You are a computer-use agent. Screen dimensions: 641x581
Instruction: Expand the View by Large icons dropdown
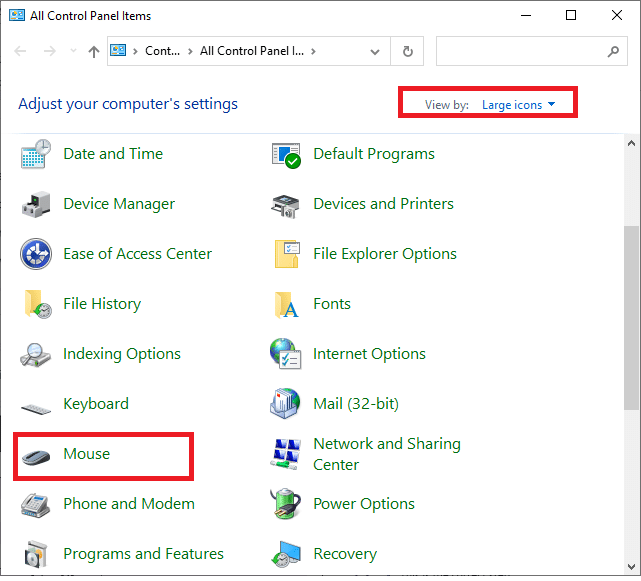(x=517, y=105)
